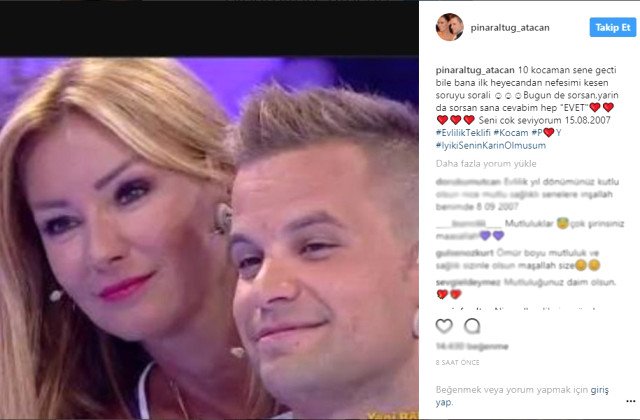Open the three-dots more options menu
The height and width of the screenshot is (420, 640).
coord(630,401)
